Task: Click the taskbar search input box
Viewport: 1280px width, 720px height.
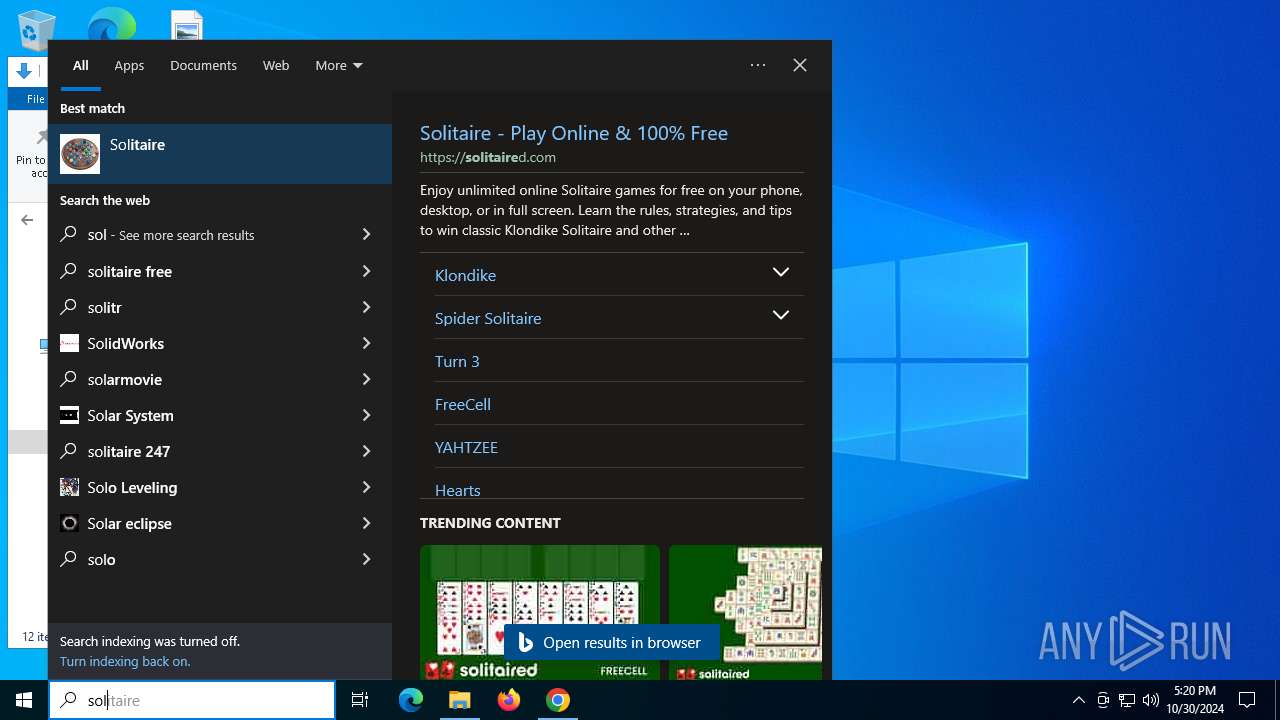Action: point(192,700)
